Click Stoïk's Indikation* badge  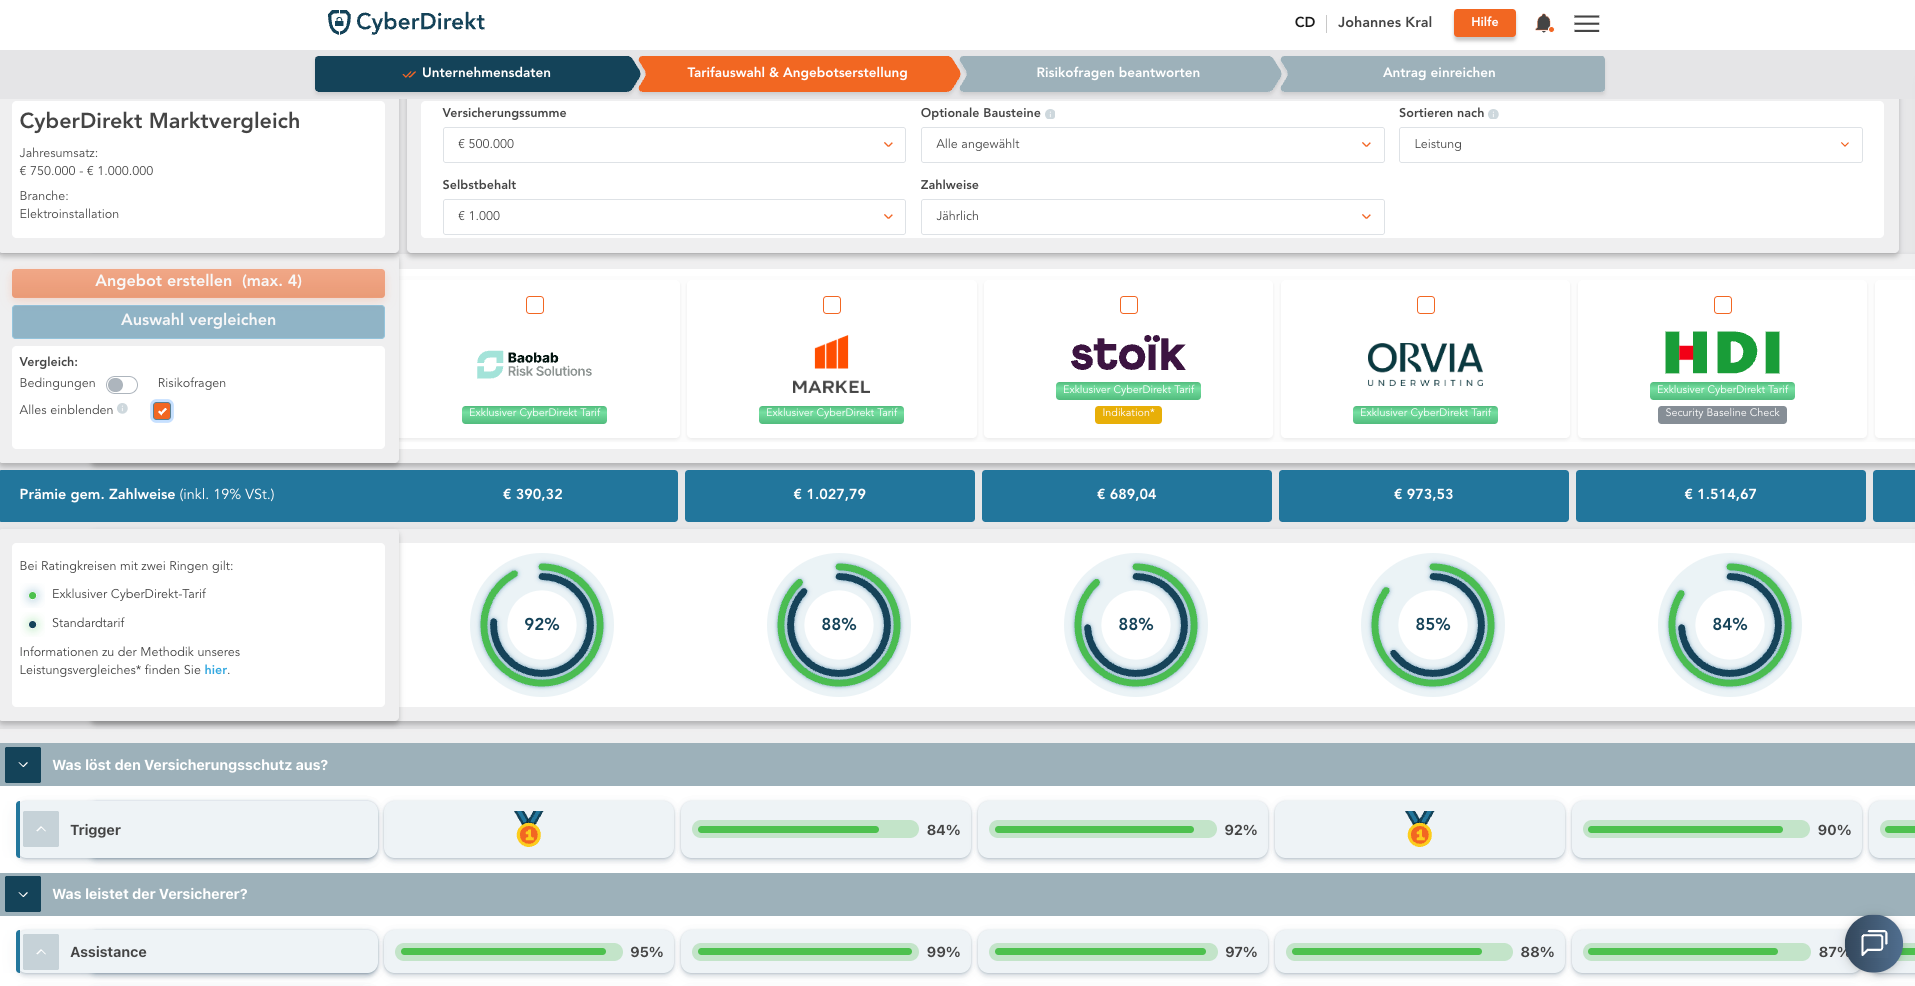[1128, 414]
